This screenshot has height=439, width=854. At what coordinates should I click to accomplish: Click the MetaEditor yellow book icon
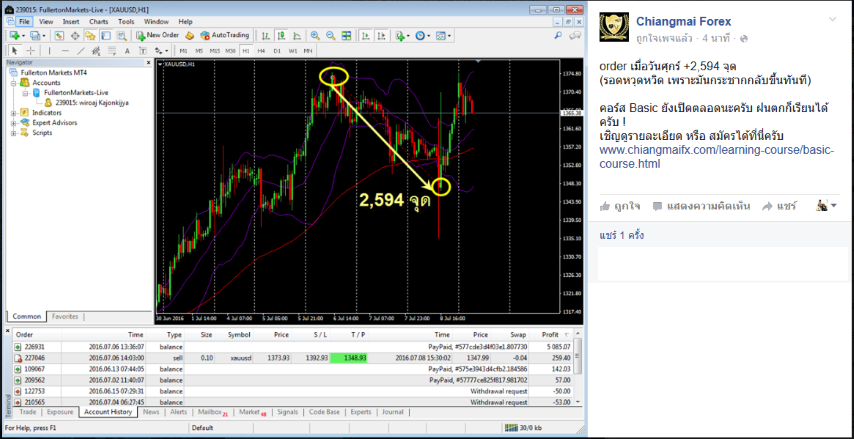point(190,35)
